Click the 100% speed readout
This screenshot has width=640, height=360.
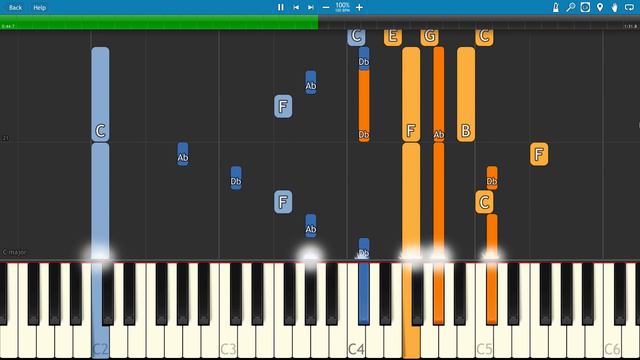coord(342,6)
